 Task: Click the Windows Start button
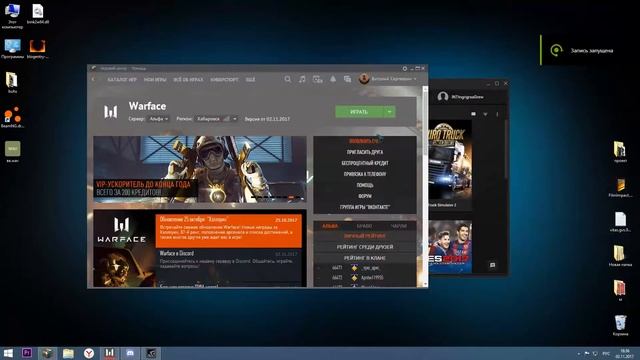8,353
